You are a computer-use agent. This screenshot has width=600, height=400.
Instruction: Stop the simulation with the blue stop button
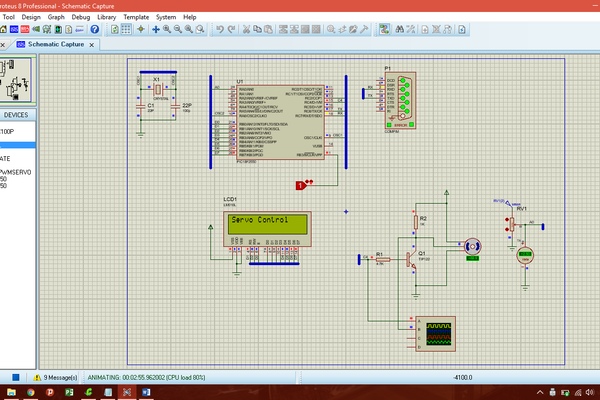click(16, 377)
